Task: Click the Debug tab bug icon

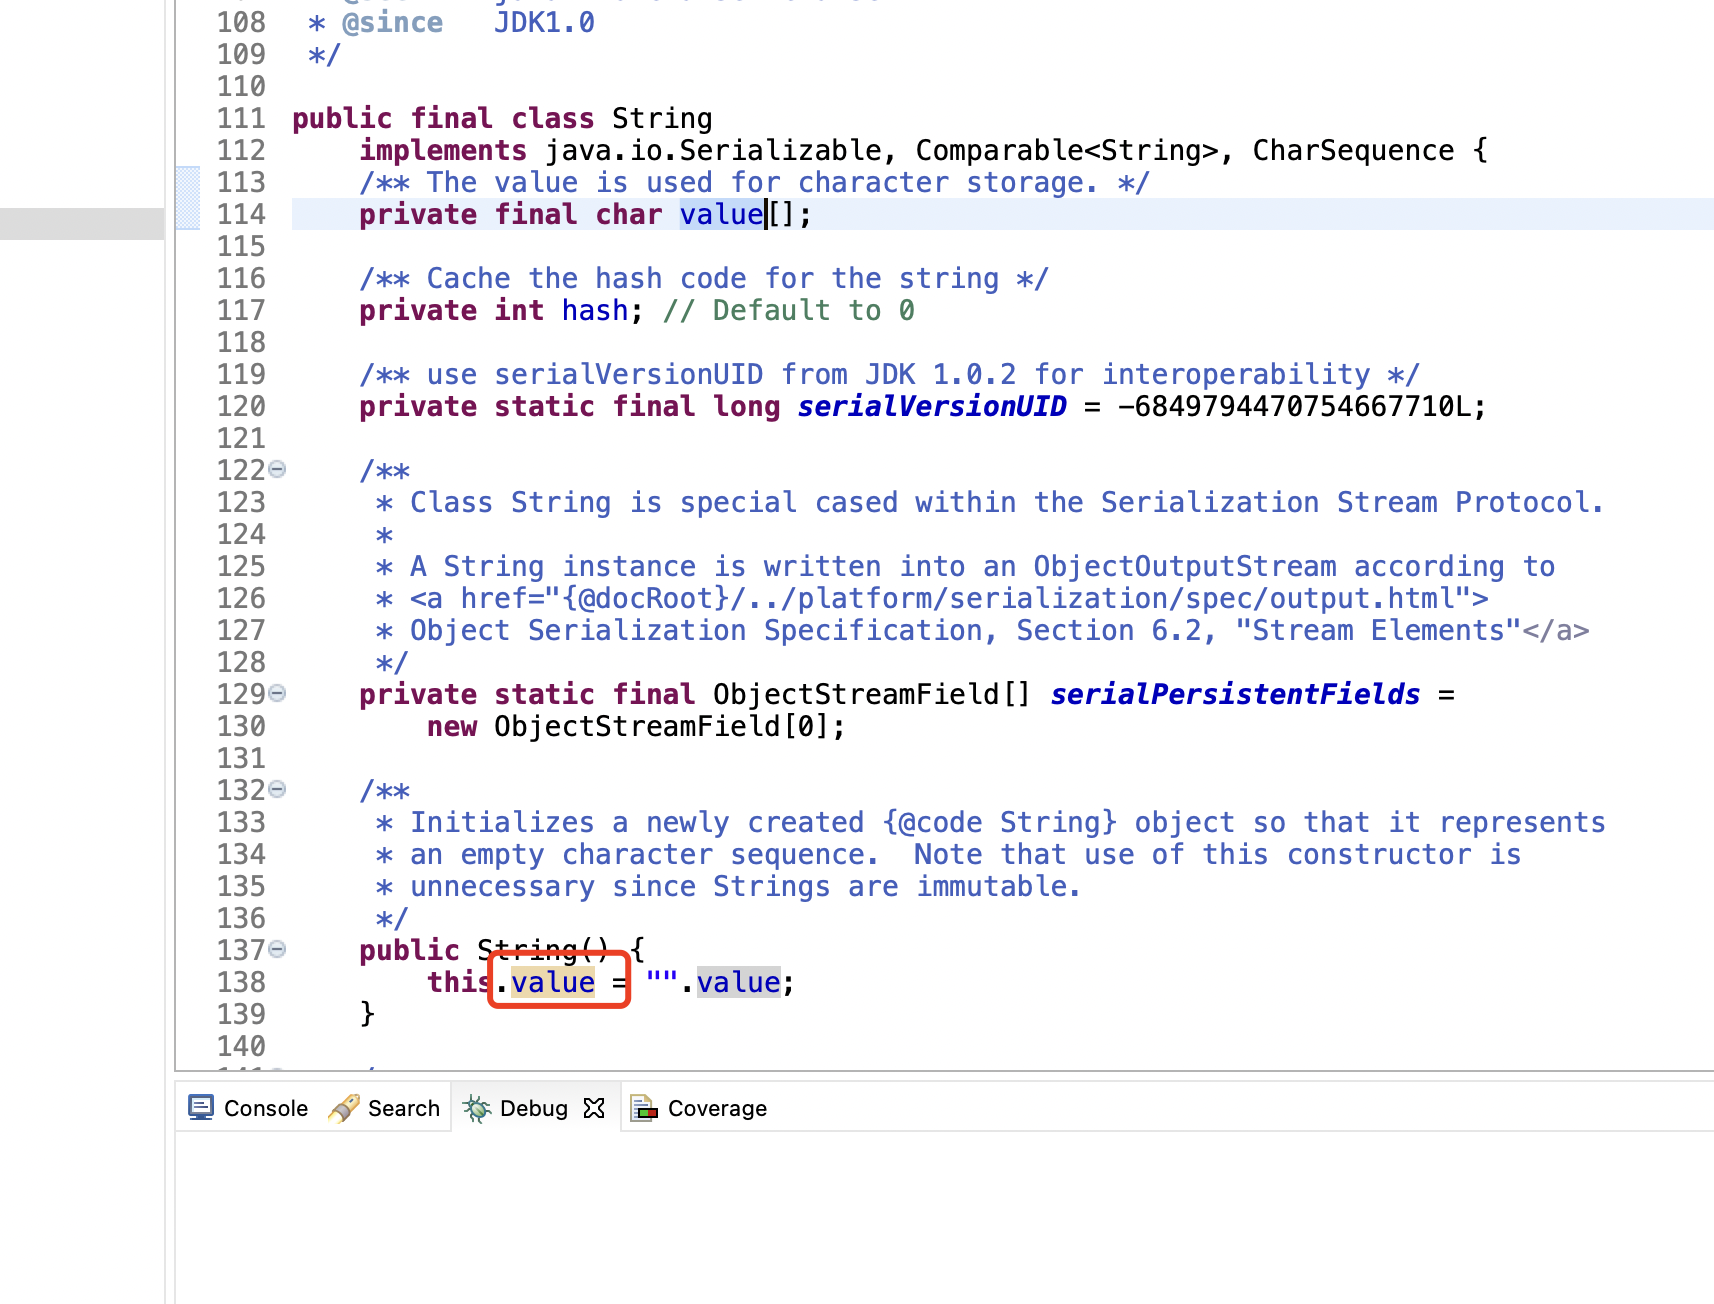Action: 477,1108
